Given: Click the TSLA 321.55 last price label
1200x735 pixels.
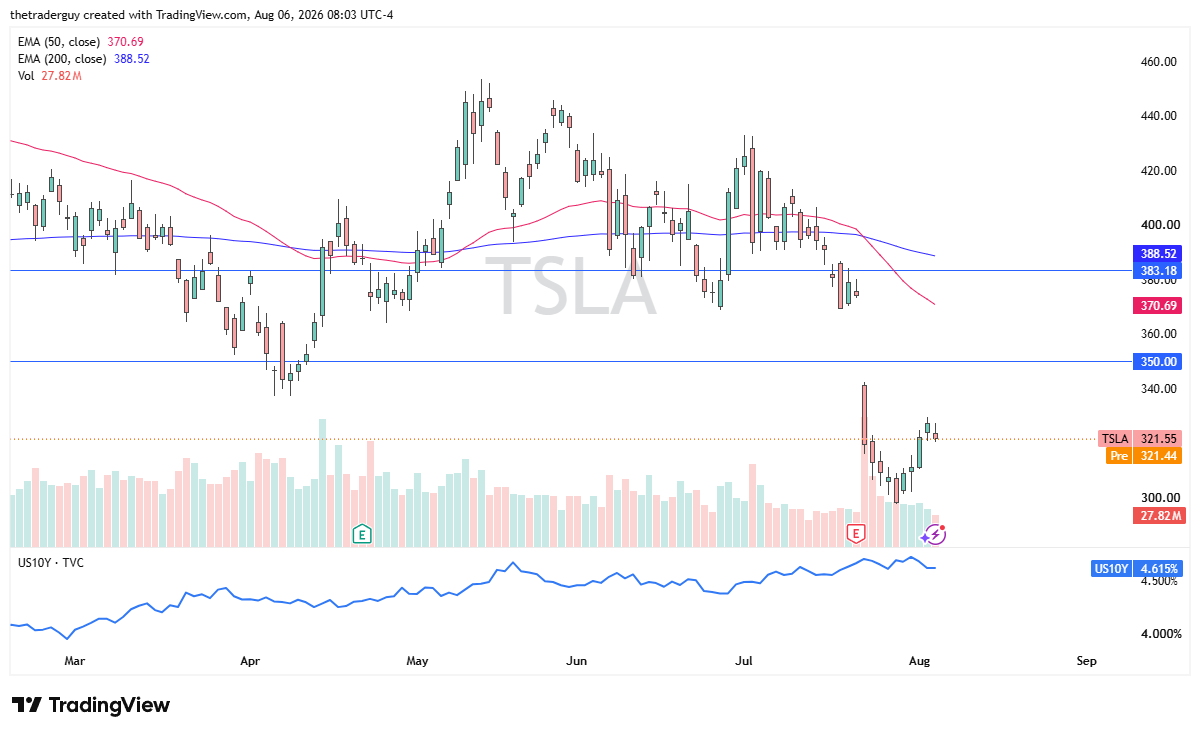Looking at the screenshot, I should point(1140,439).
